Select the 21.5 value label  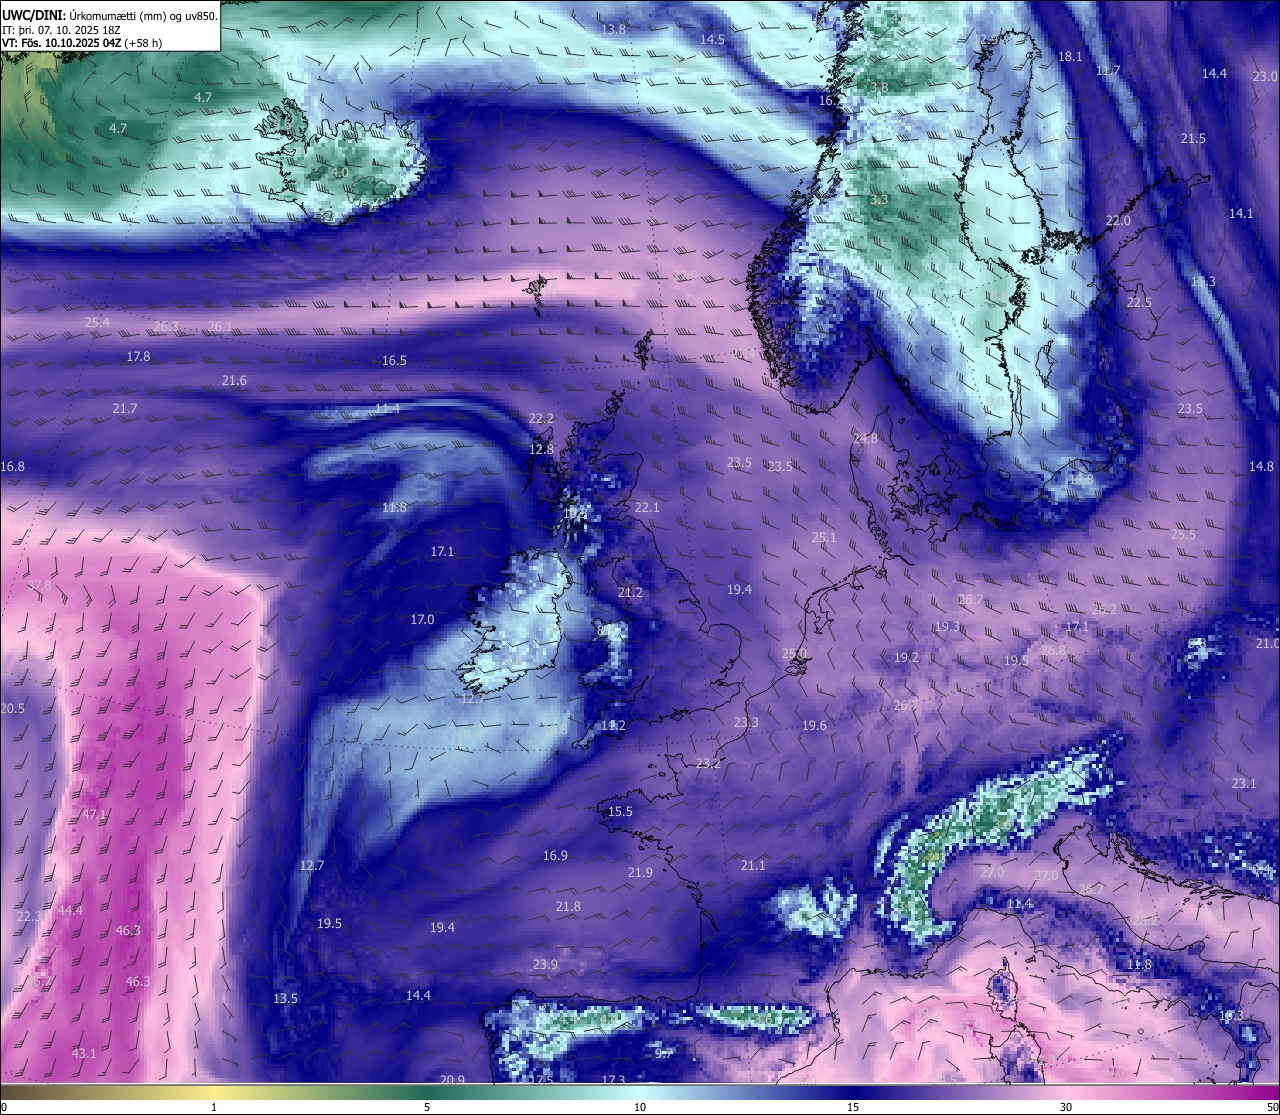point(1193,138)
